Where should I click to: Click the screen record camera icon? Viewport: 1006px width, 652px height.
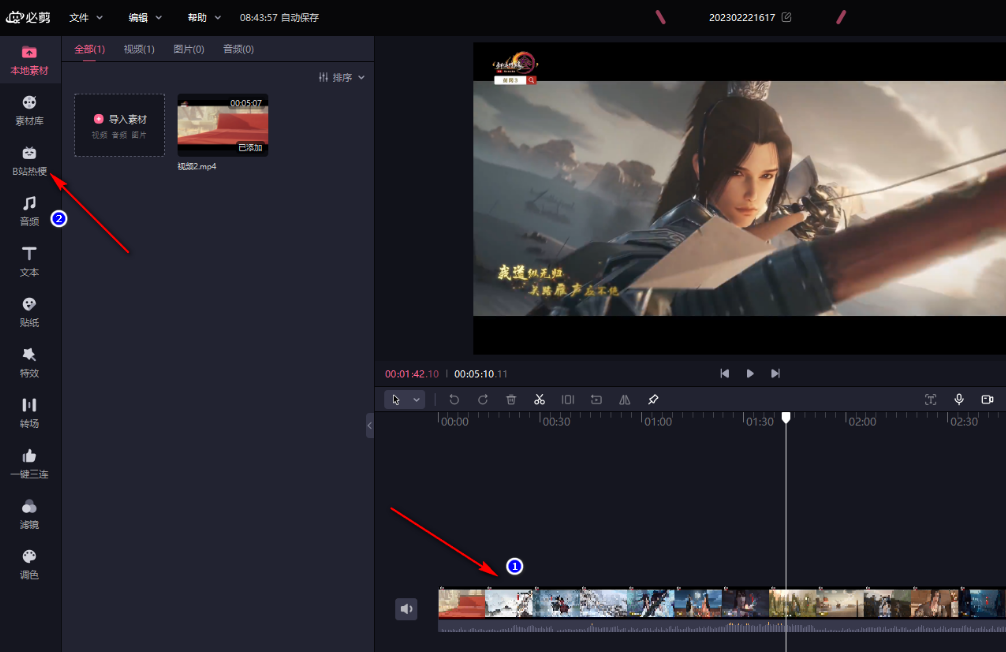(987, 400)
